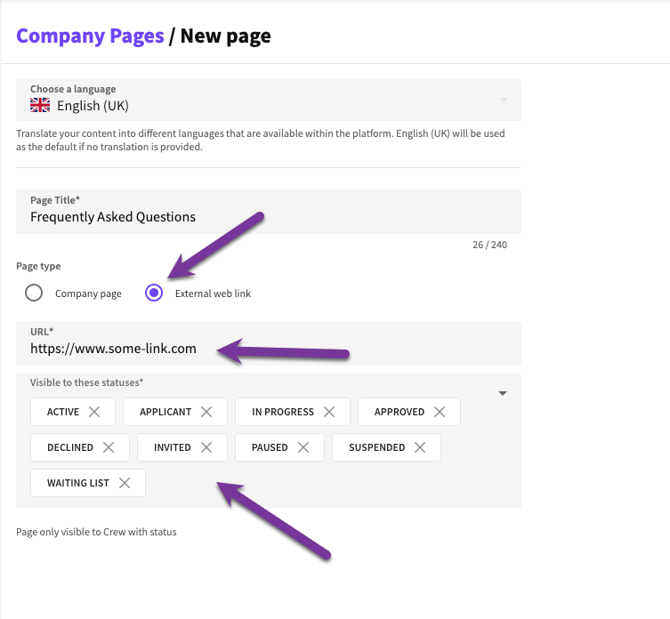
Task: Click the External web link label
Action: coord(213,294)
